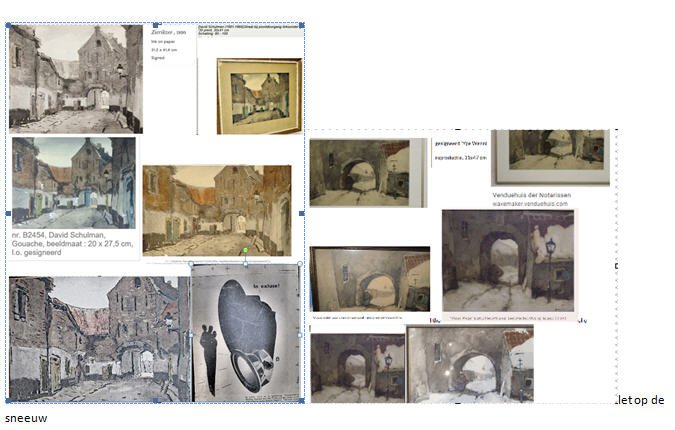Select the orange-roofed courtyard painting in middle
Image resolution: width=675 pixels, height=430 pixels.
pyautogui.click(x=216, y=210)
